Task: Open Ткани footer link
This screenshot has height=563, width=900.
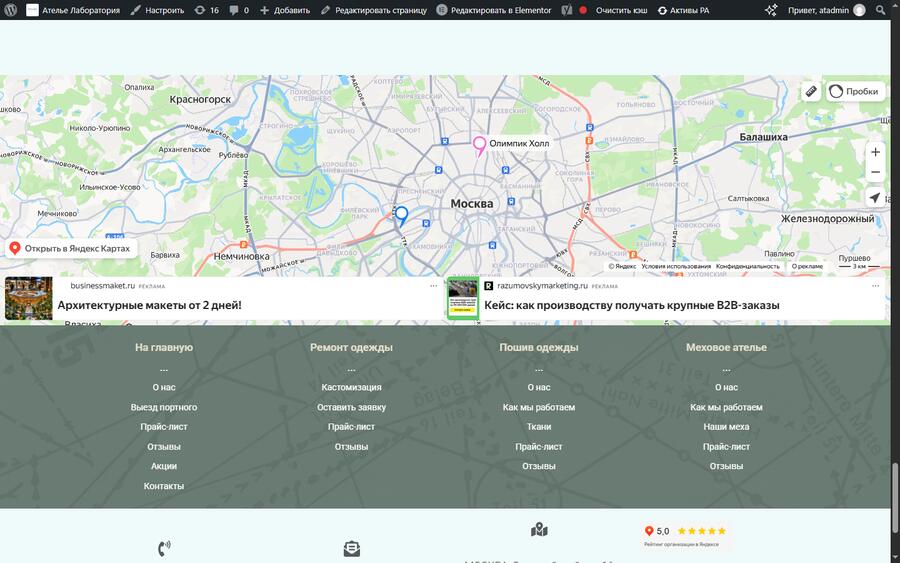Action: [539, 426]
